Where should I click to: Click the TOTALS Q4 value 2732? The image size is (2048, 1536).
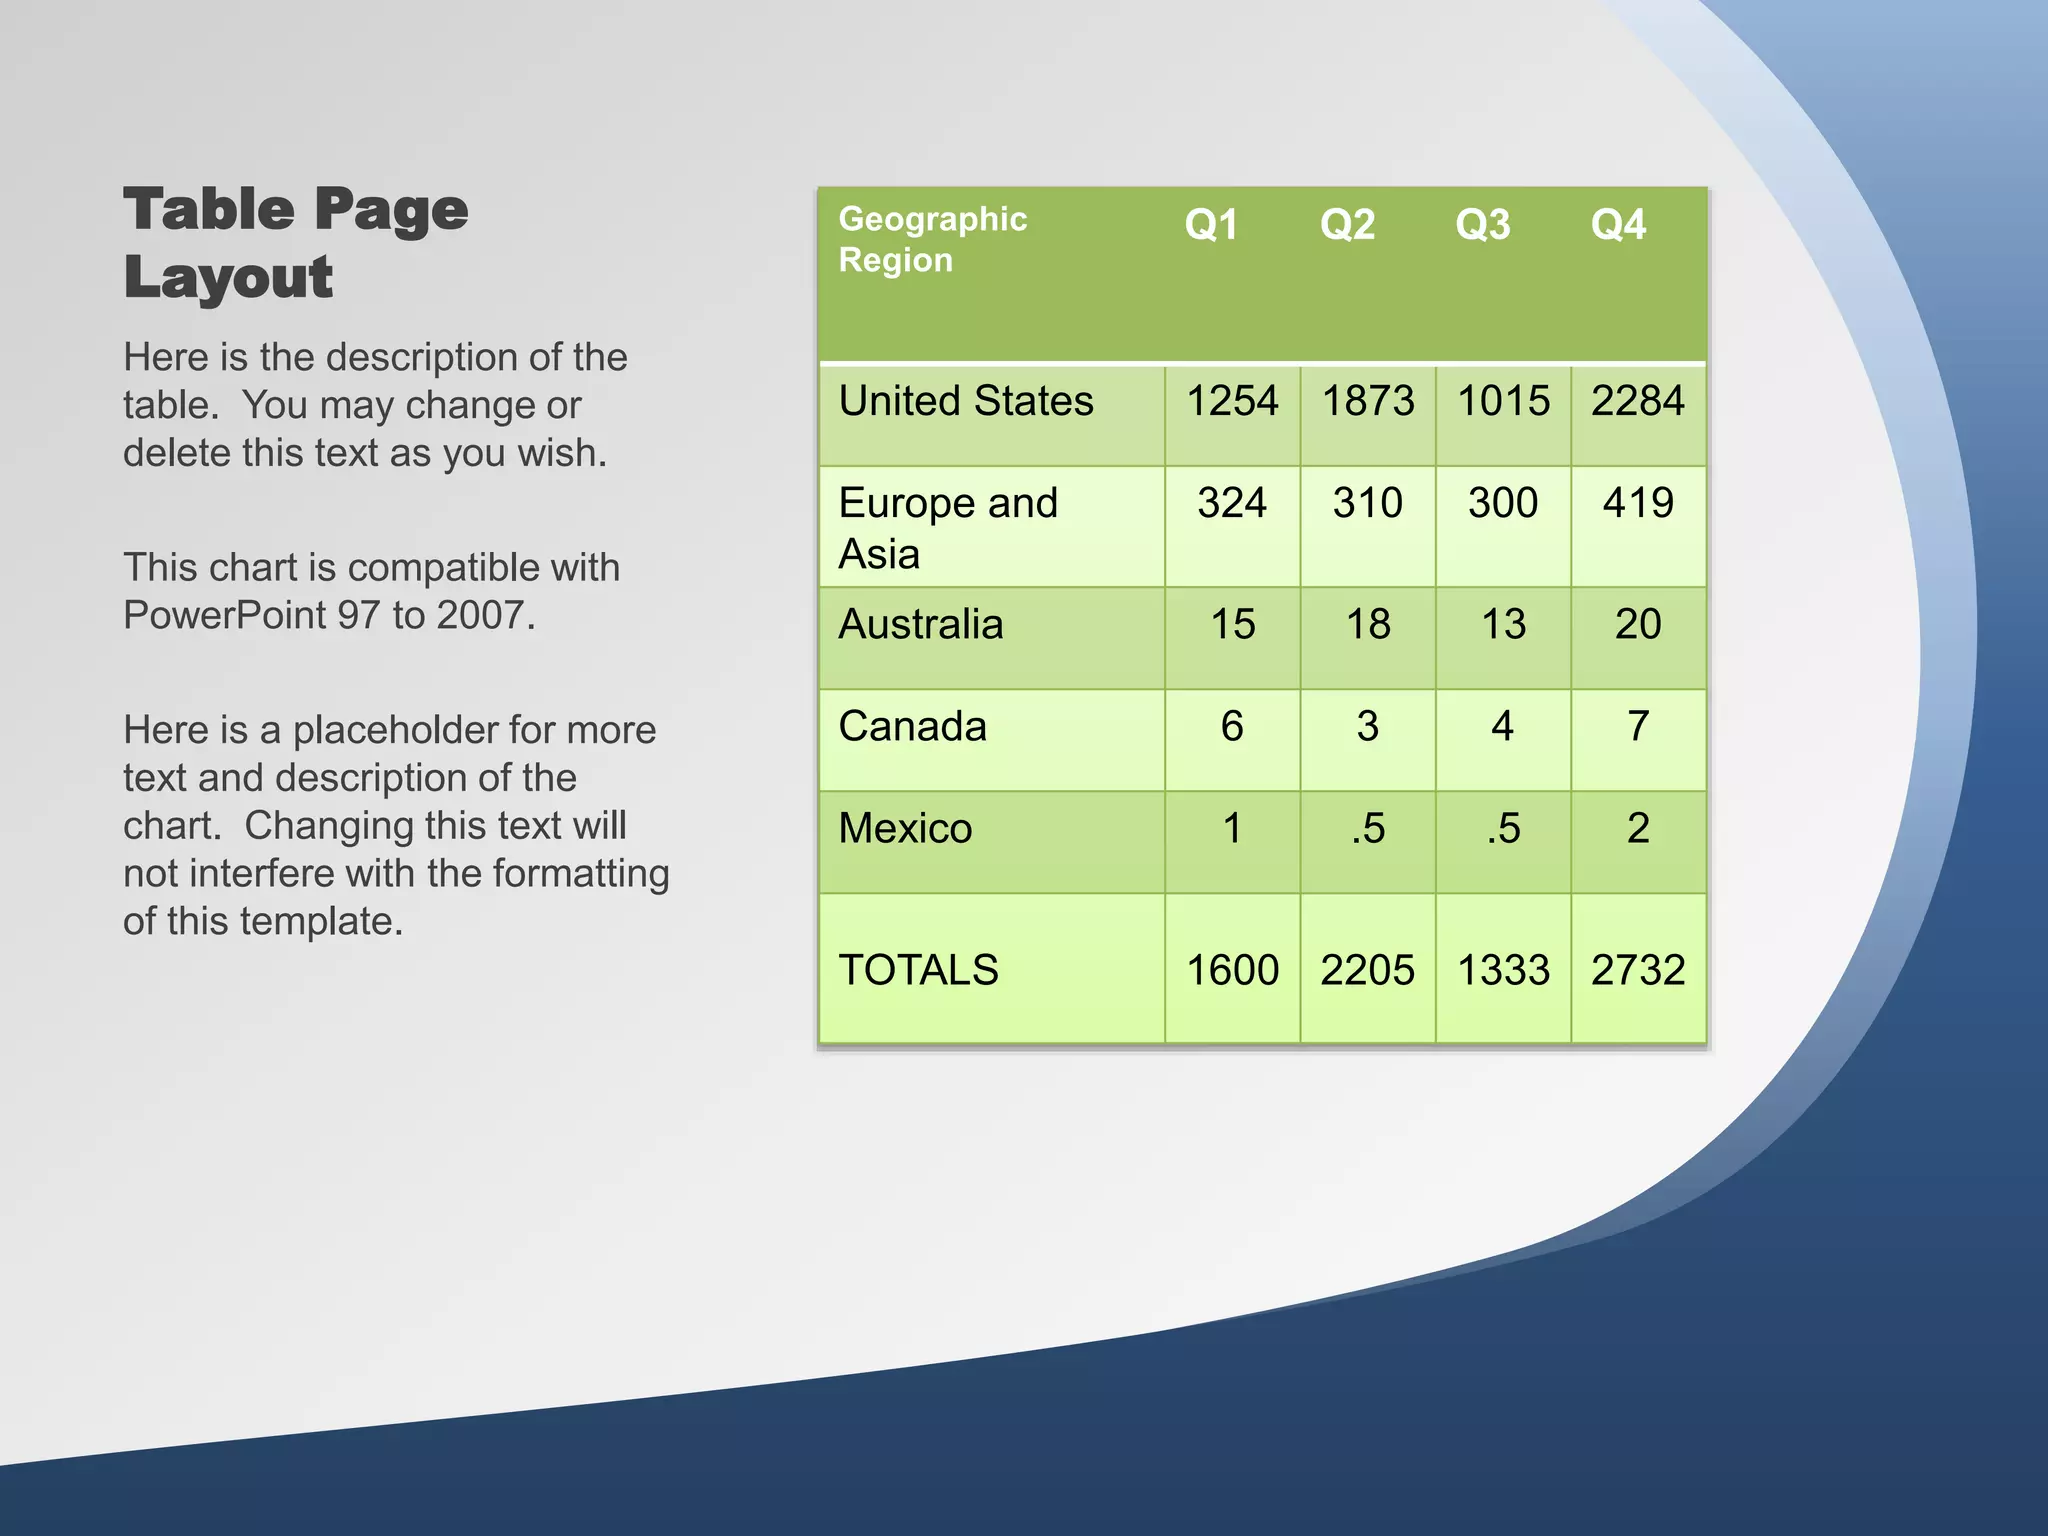pos(1638,970)
